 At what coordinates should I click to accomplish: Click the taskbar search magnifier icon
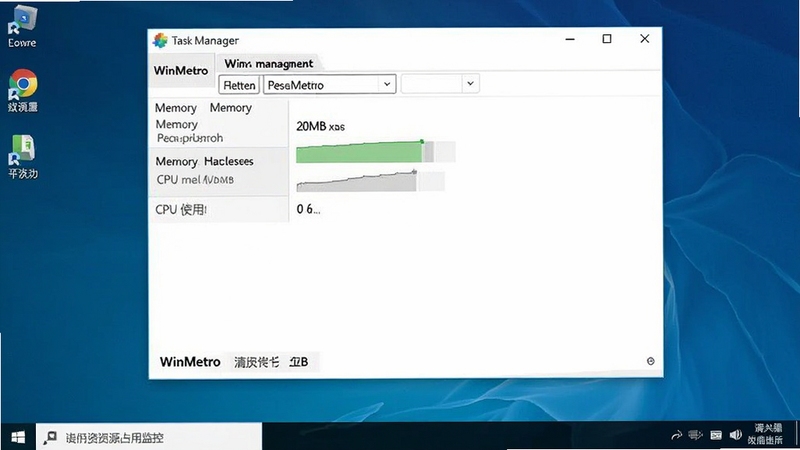point(50,437)
